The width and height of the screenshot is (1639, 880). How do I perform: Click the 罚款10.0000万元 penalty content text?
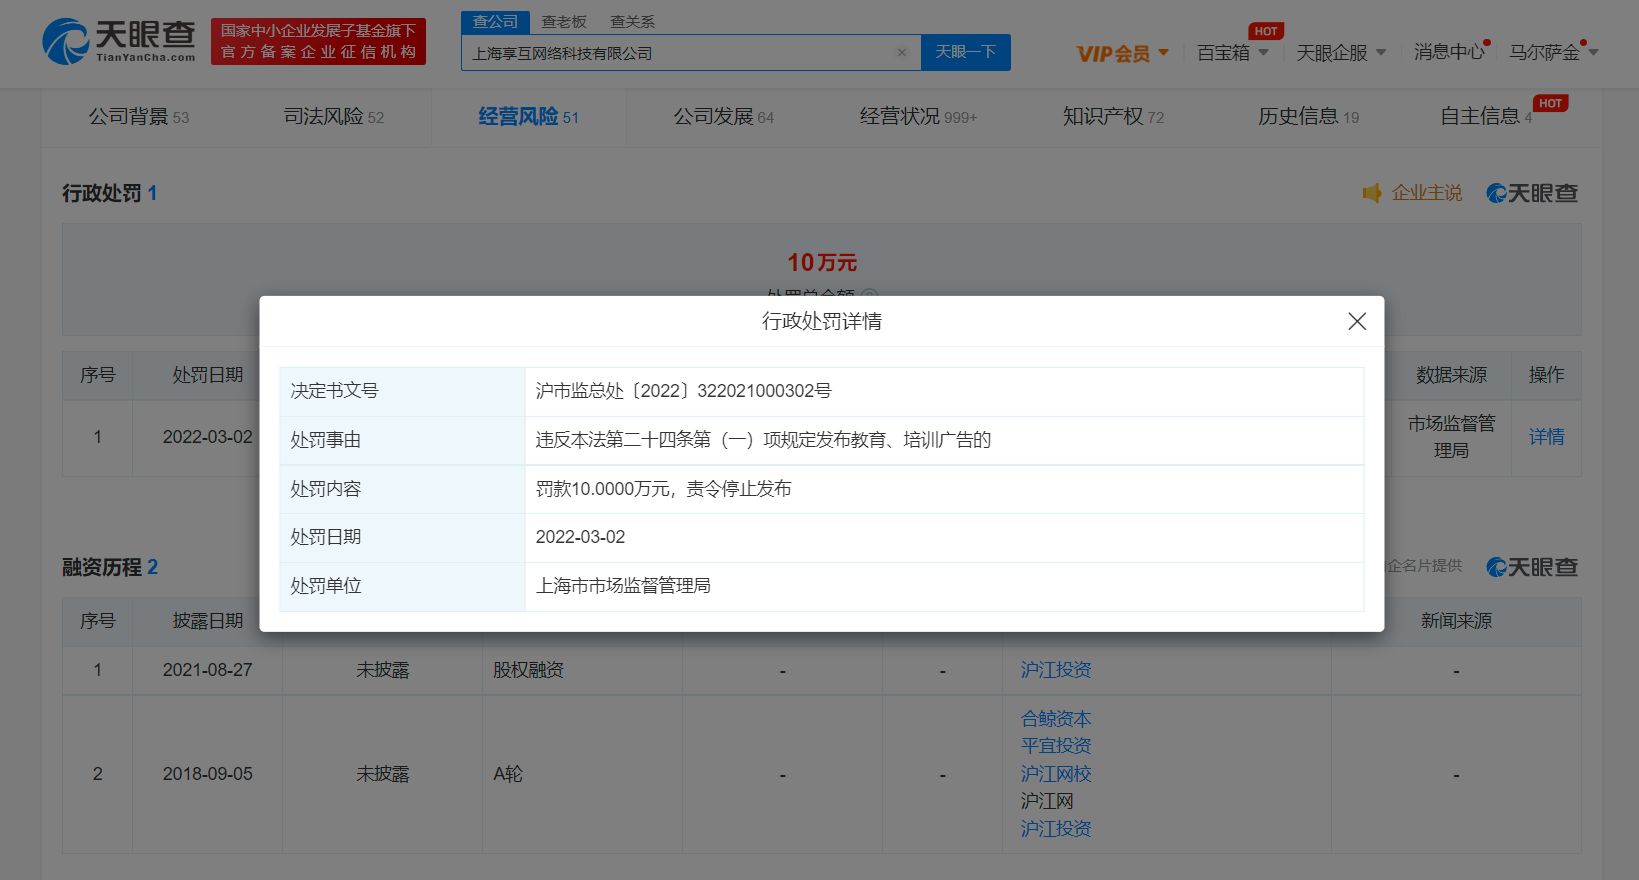(663, 489)
